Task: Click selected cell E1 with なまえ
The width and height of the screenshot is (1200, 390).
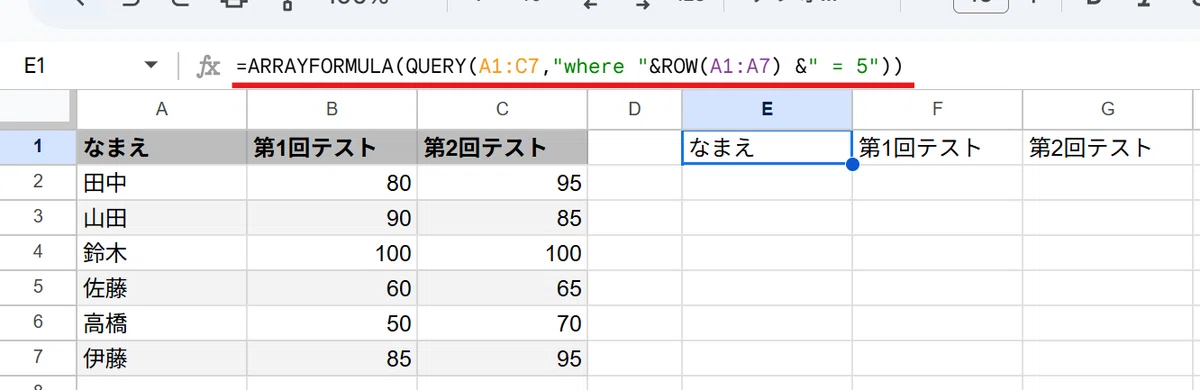Action: tap(766, 148)
